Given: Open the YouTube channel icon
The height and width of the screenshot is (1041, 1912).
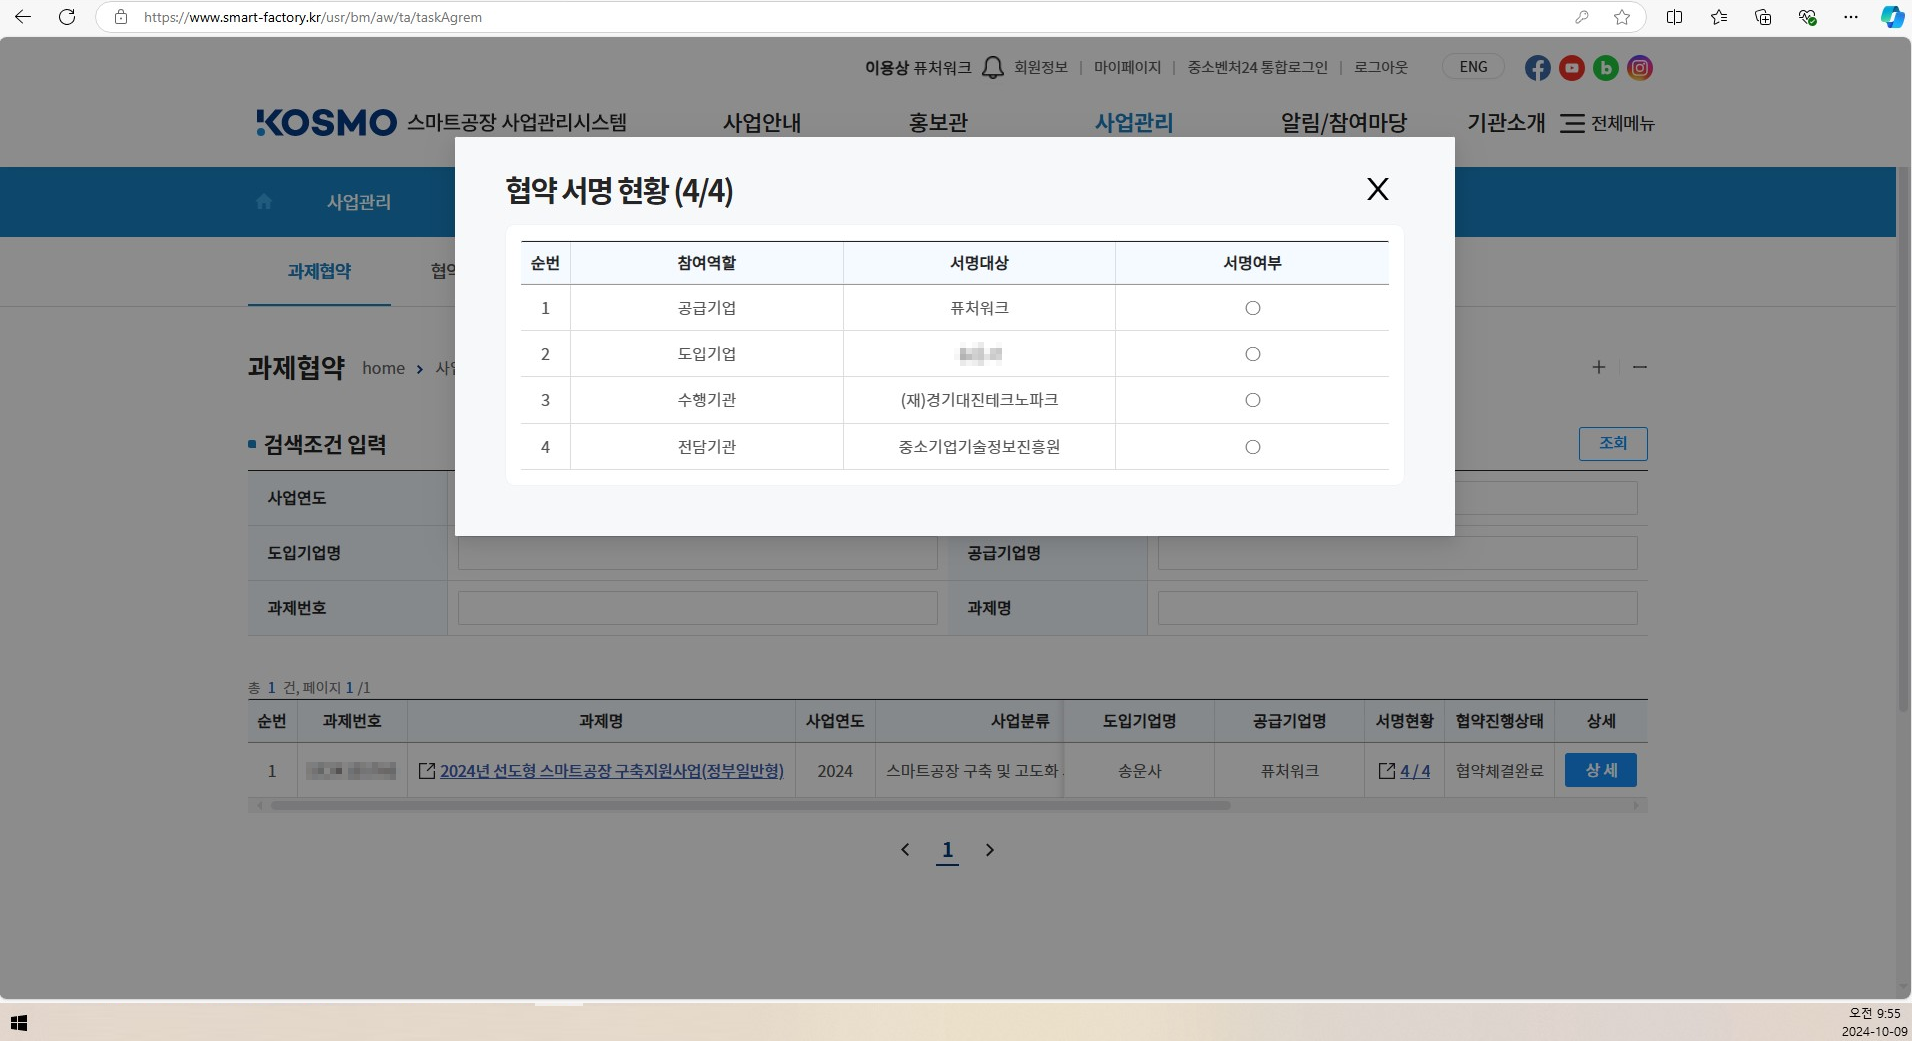Looking at the screenshot, I should [1571, 67].
